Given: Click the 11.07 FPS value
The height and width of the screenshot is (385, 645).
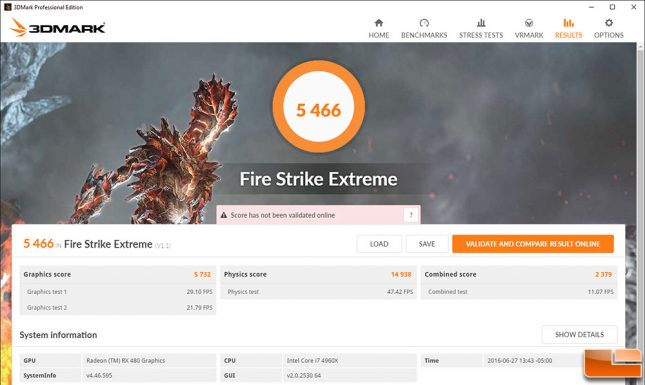Looking at the screenshot, I should [601, 292].
